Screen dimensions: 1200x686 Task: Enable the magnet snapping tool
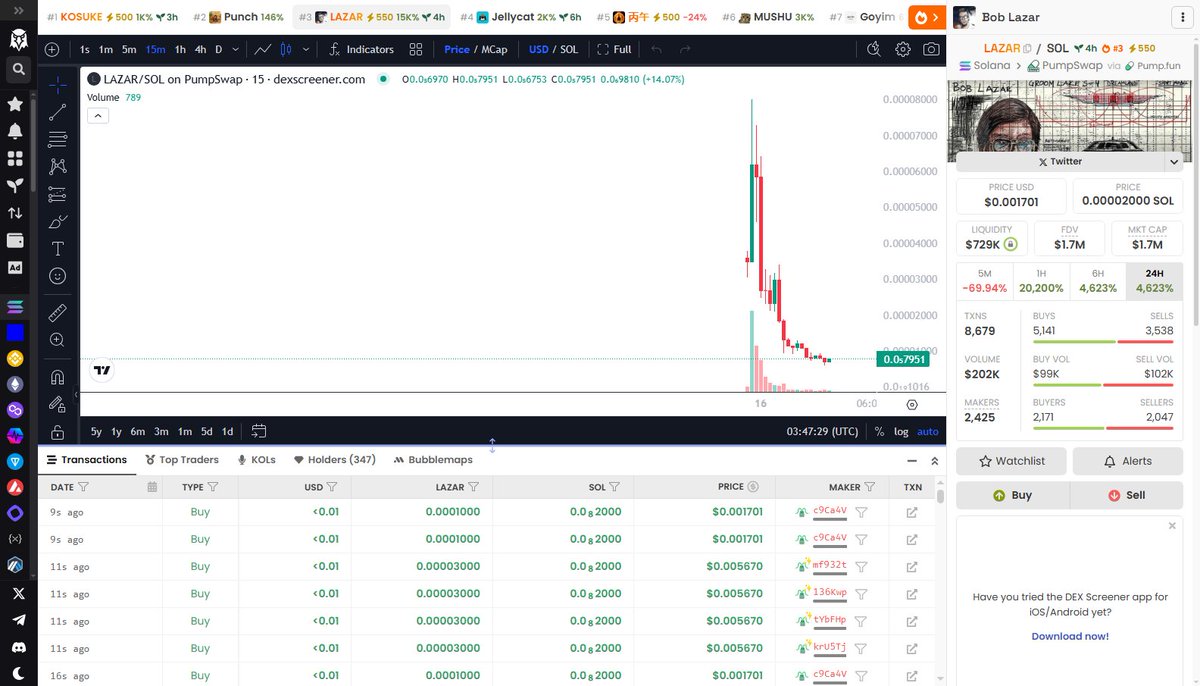click(x=57, y=376)
